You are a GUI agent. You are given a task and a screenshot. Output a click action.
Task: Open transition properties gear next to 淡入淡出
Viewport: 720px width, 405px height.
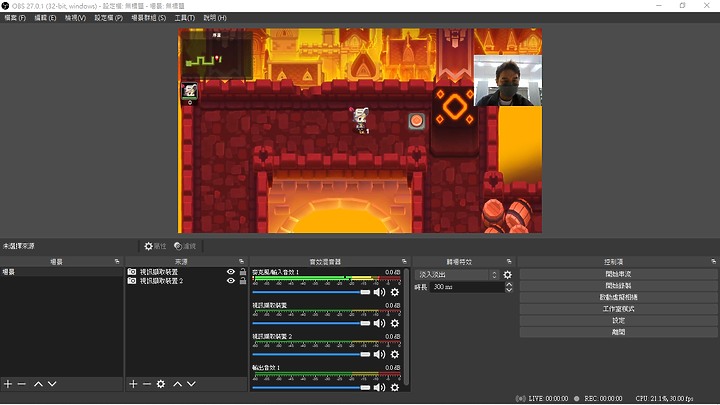pyautogui.click(x=507, y=275)
